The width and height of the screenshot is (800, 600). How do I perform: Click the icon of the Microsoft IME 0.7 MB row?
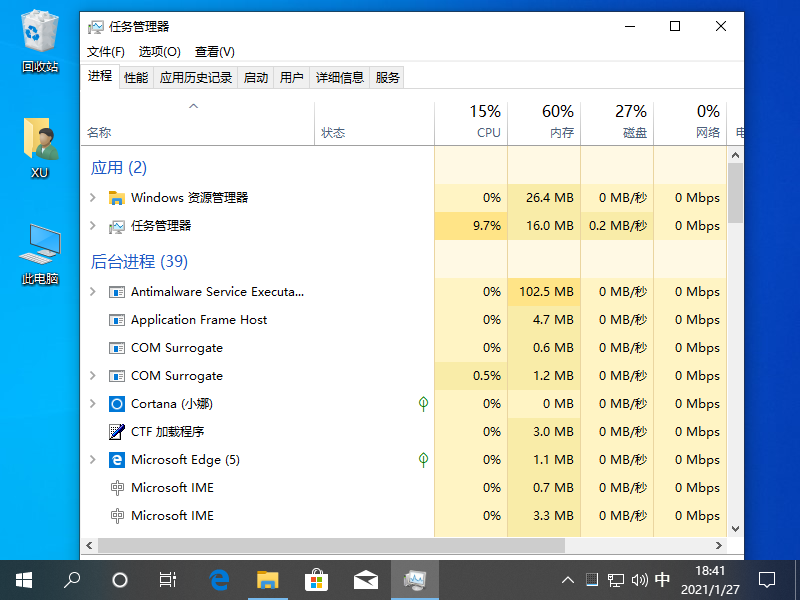(x=117, y=488)
